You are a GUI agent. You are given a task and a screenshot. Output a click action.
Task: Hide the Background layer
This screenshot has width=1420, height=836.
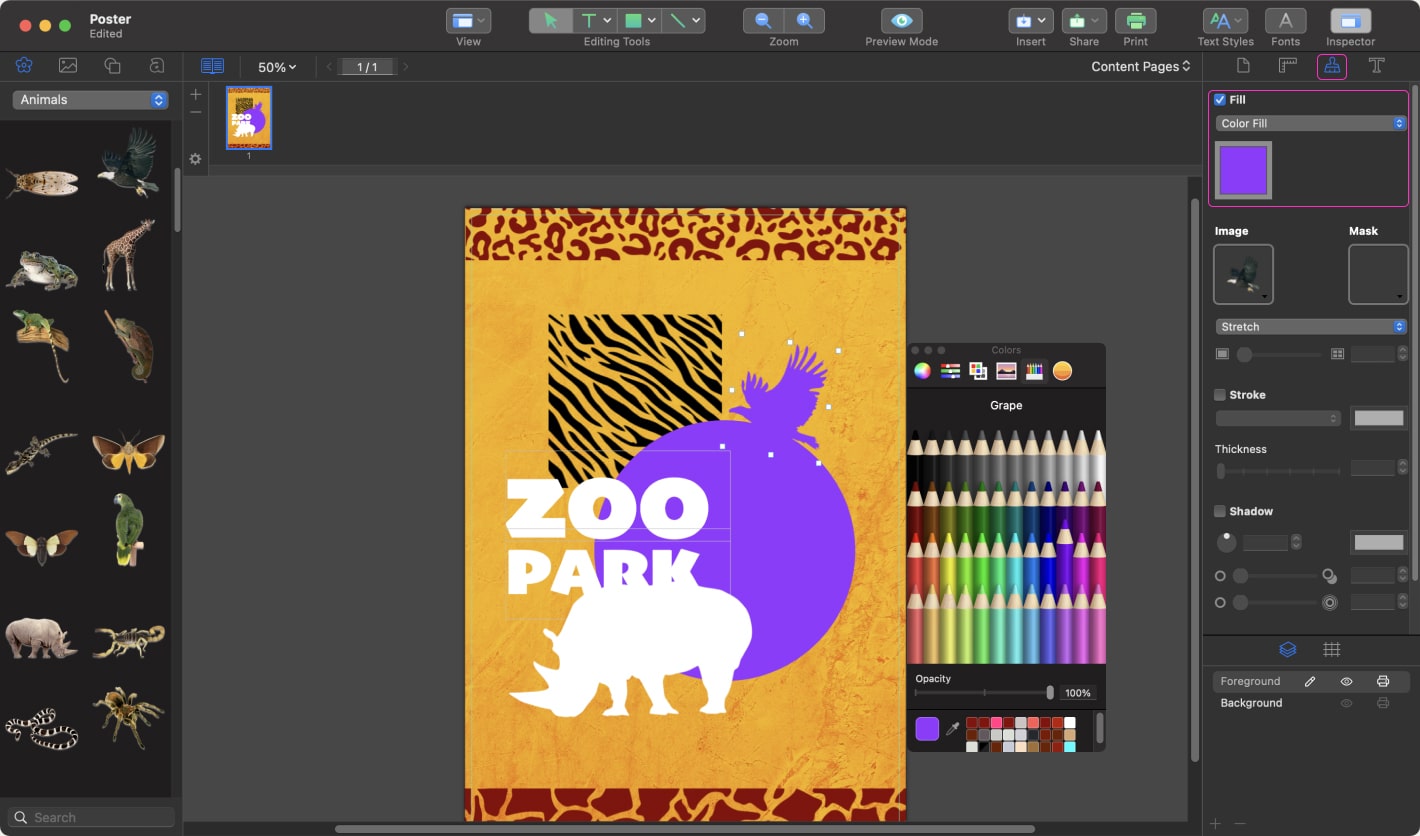coord(1346,702)
